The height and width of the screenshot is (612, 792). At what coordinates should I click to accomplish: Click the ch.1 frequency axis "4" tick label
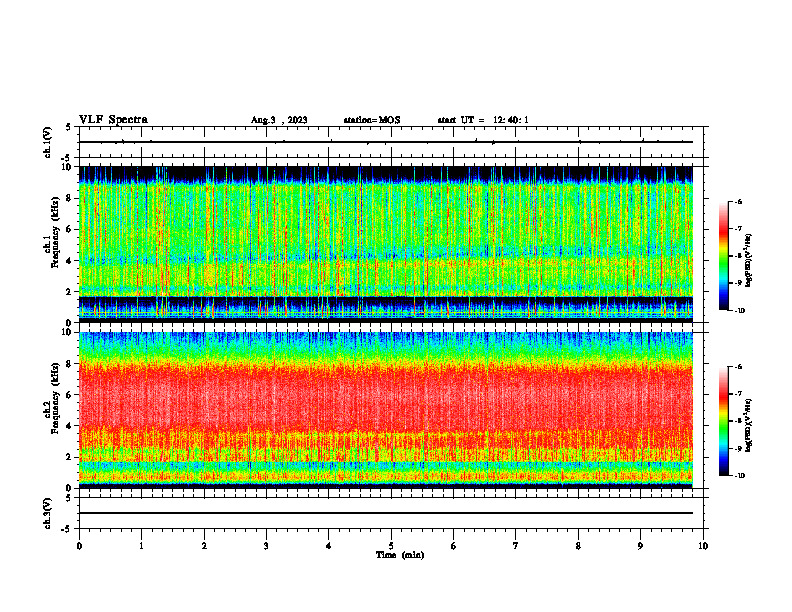pyautogui.click(x=69, y=261)
